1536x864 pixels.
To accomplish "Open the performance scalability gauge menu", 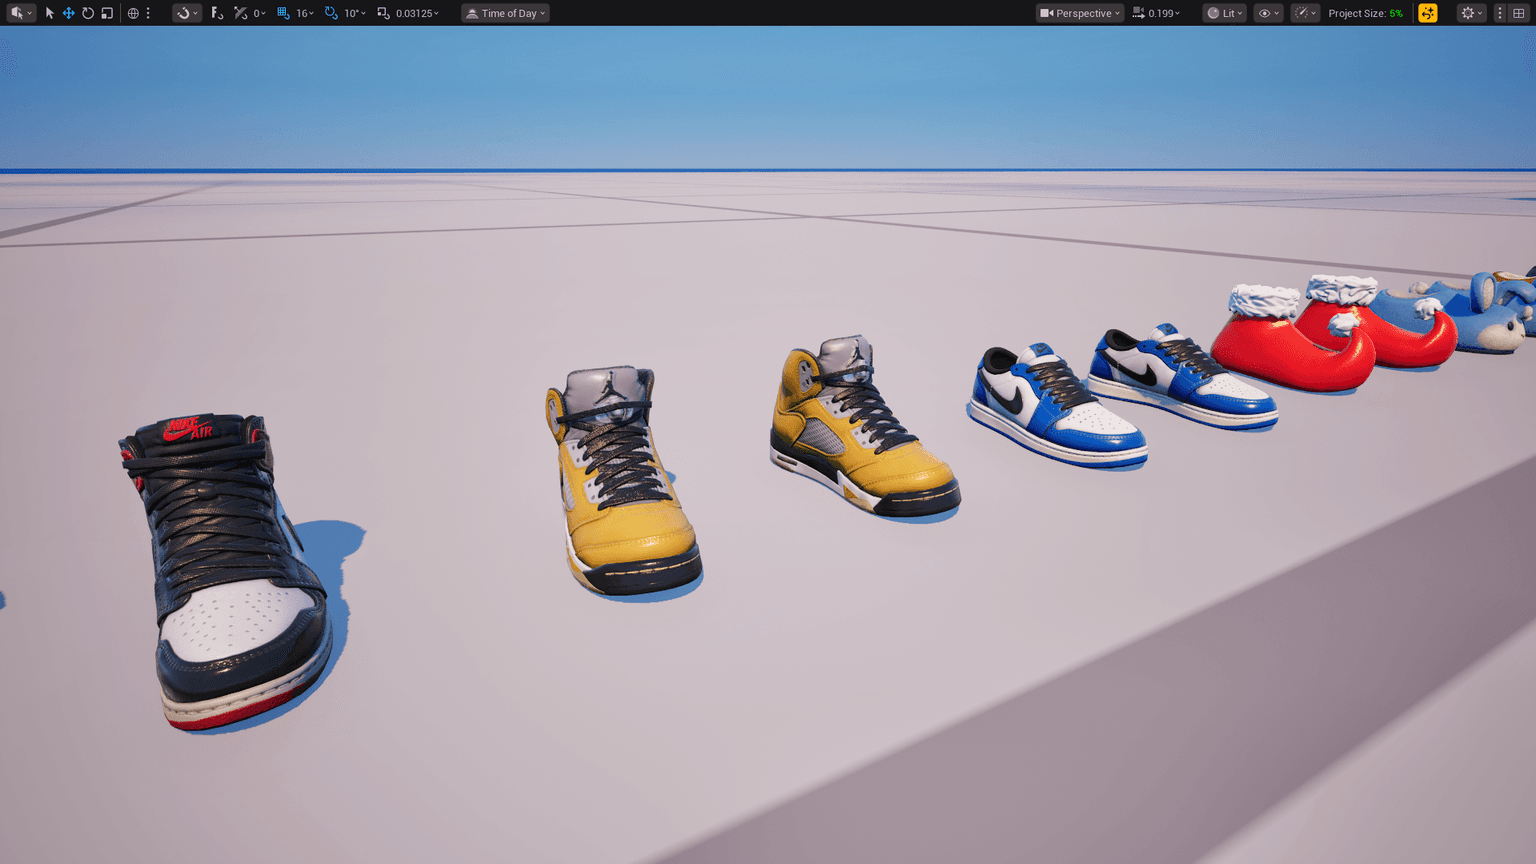I will [1304, 13].
